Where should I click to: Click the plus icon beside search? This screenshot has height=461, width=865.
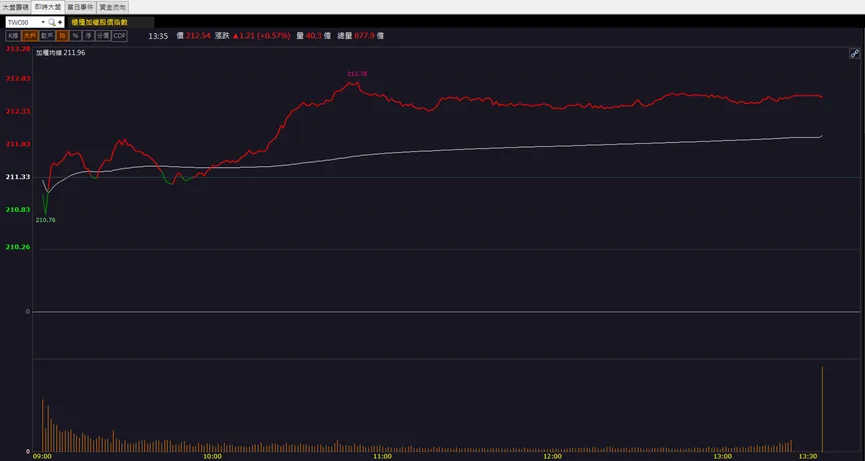(60, 22)
